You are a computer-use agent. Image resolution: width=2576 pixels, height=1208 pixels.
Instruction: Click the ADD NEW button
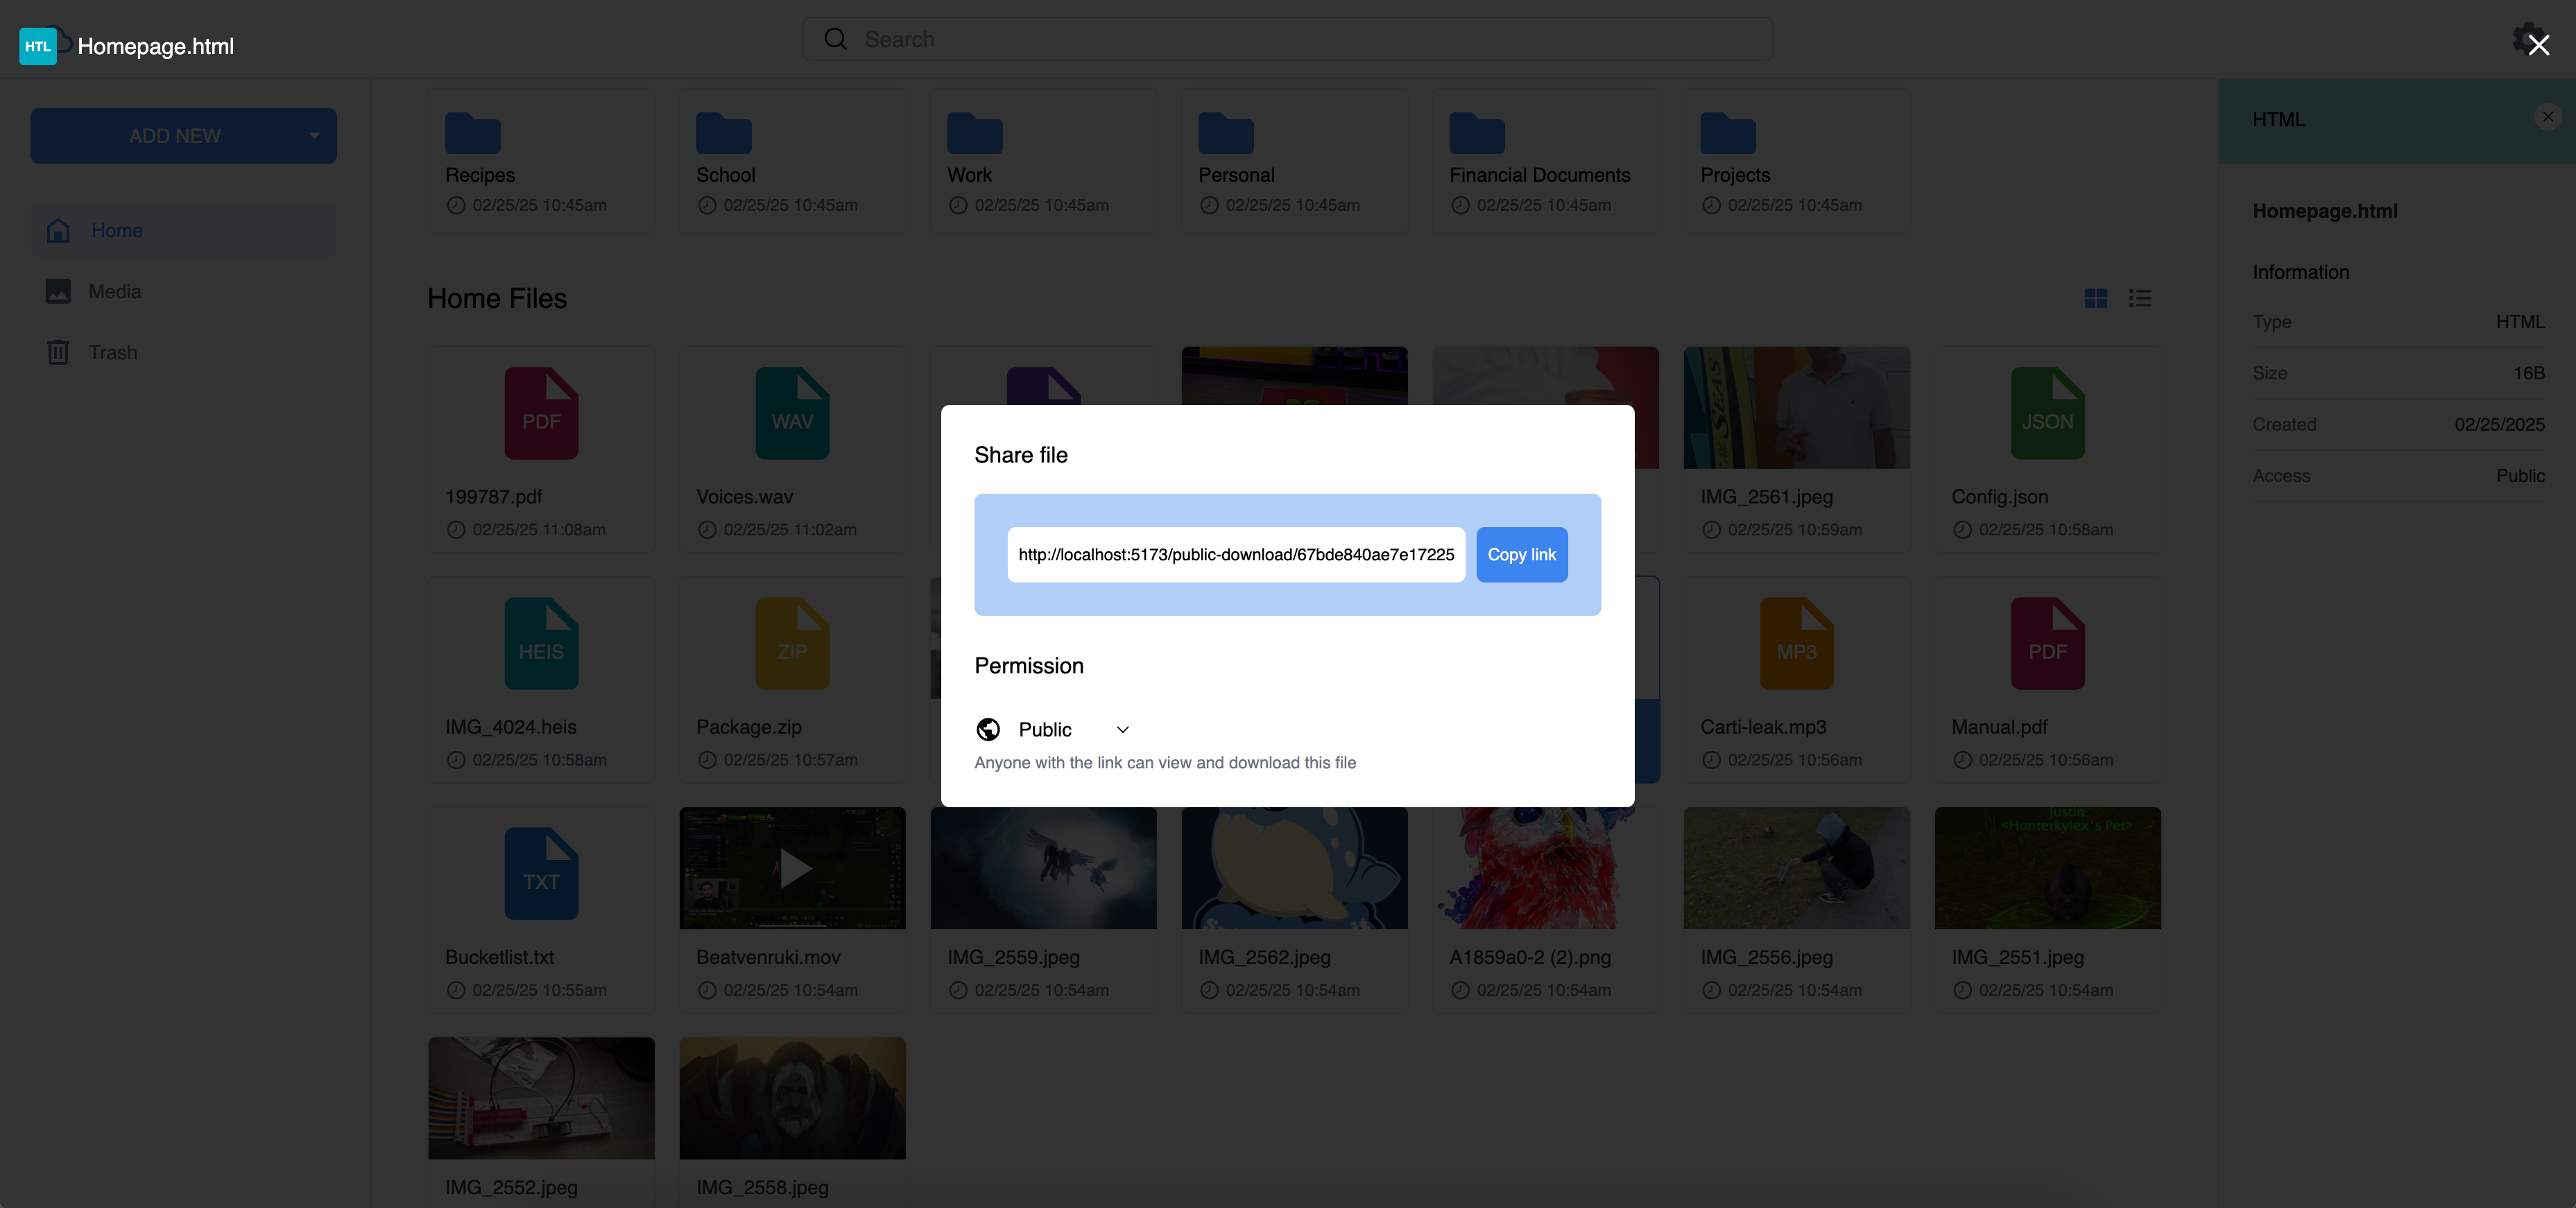(x=183, y=136)
